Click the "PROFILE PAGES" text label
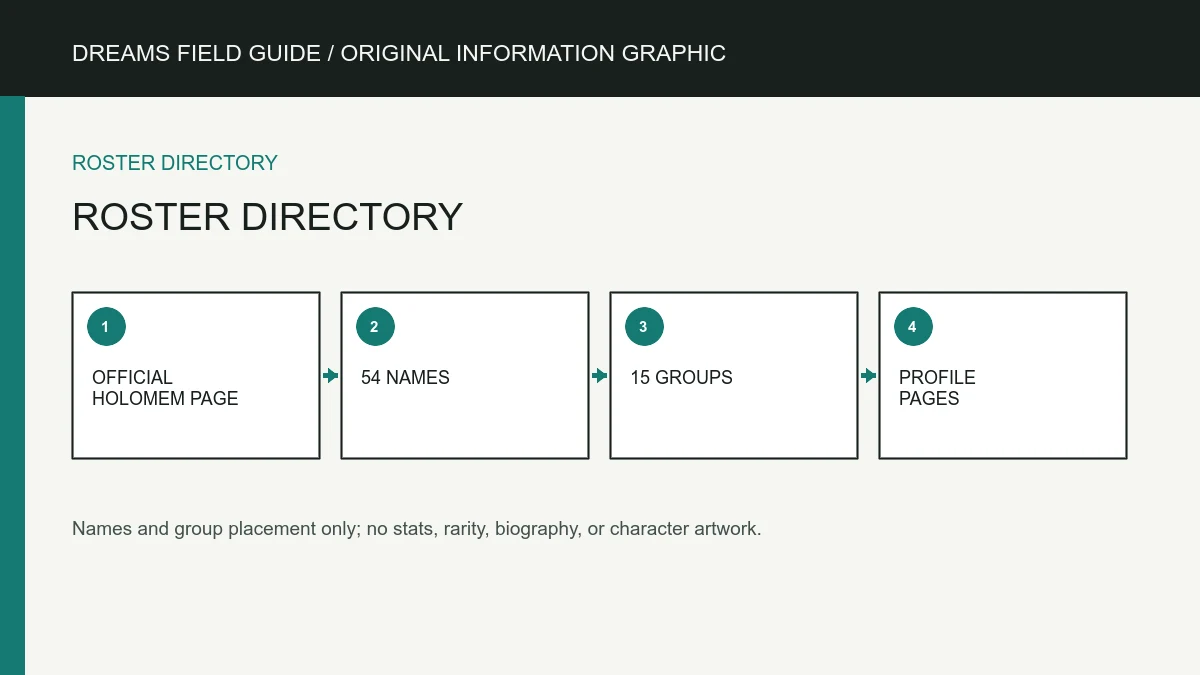 click(937, 388)
